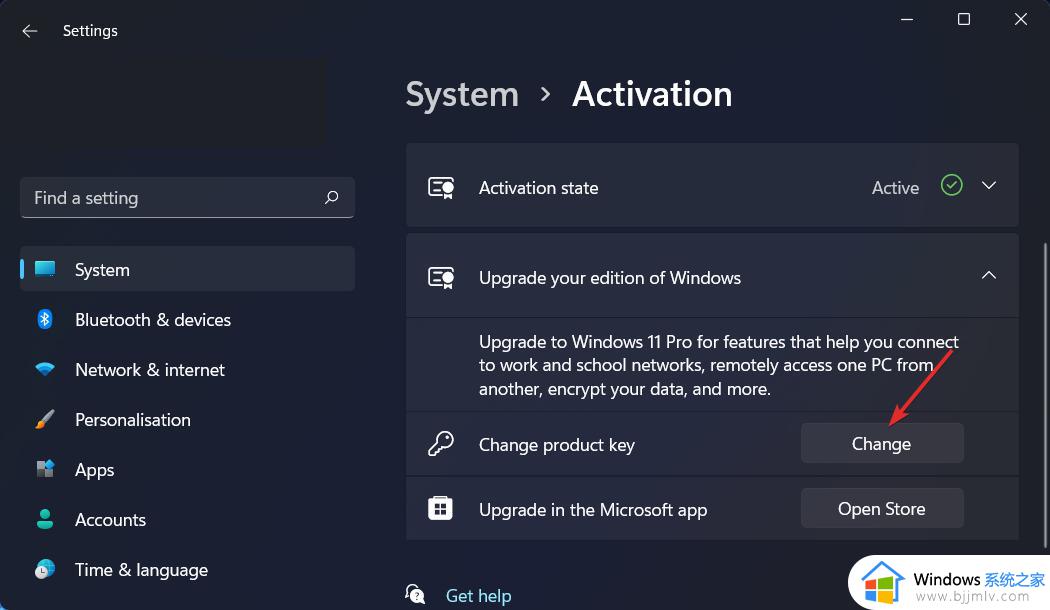The height and width of the screenshot is (610, 1050).
Task: Click the Settings window title
Action: tap(90, 31)
